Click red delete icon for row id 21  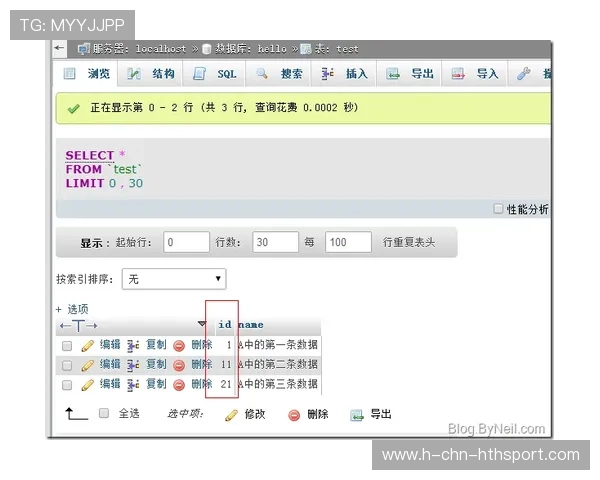179,385
